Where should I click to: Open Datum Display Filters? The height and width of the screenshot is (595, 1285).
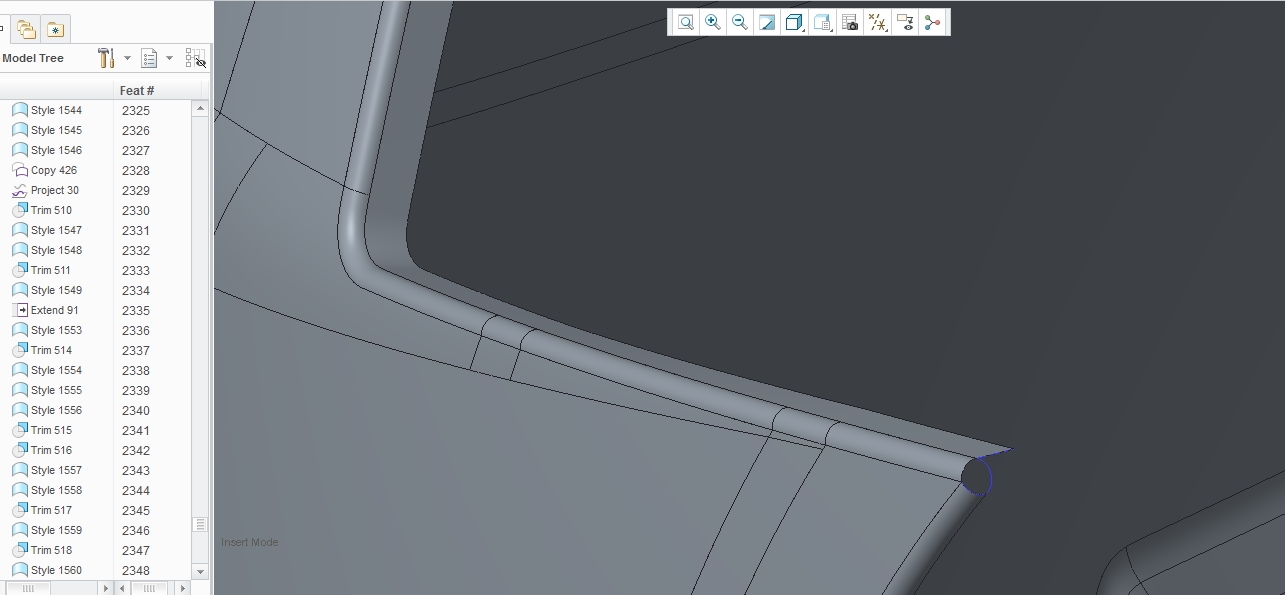tap(878, 22)
